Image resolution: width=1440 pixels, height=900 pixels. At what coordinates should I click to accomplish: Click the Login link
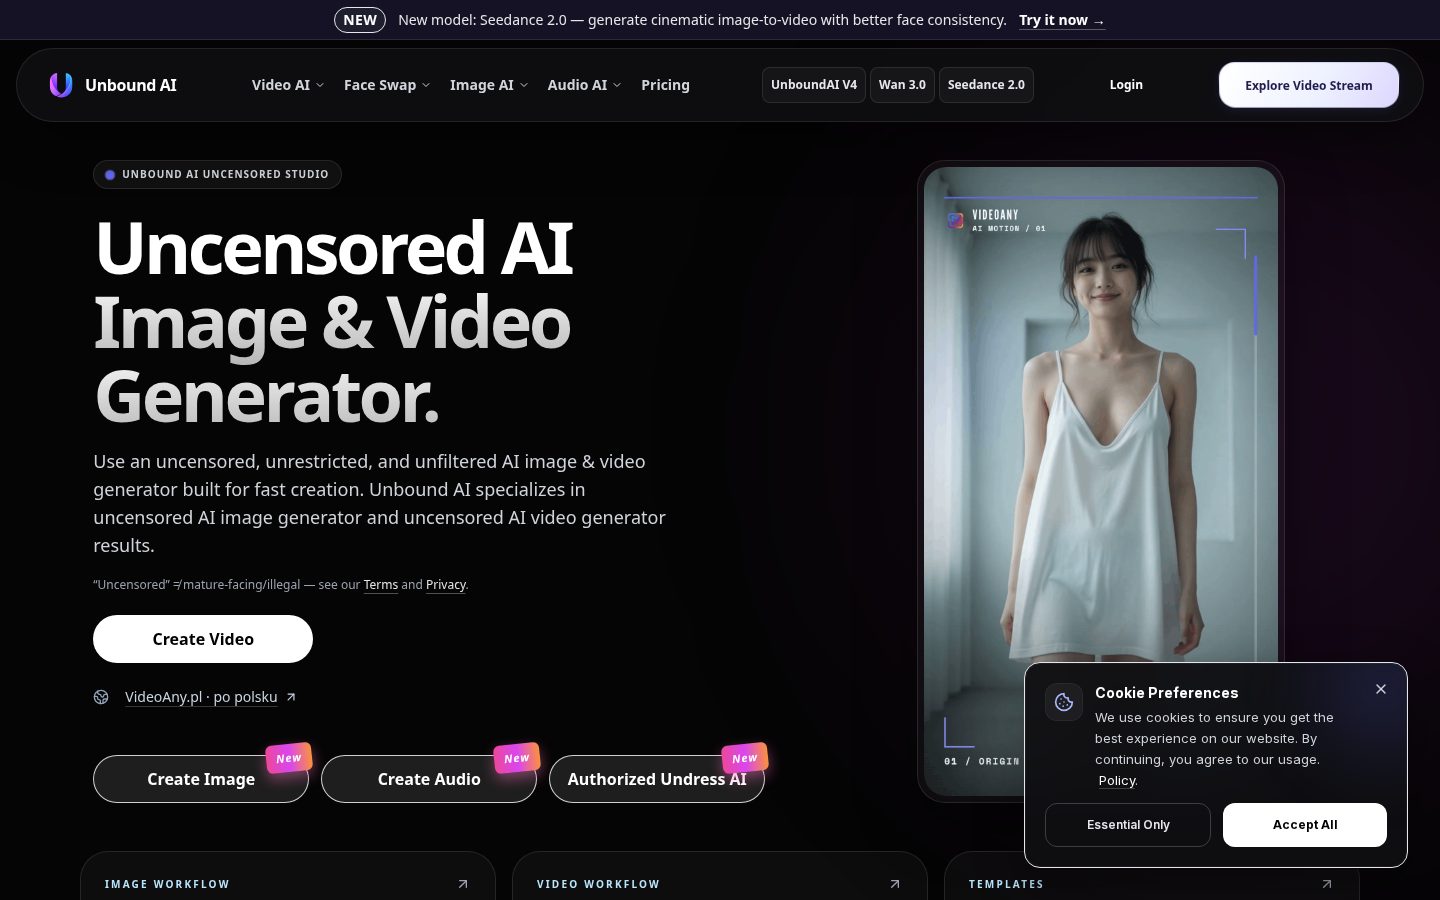(x=1126, y=85)
